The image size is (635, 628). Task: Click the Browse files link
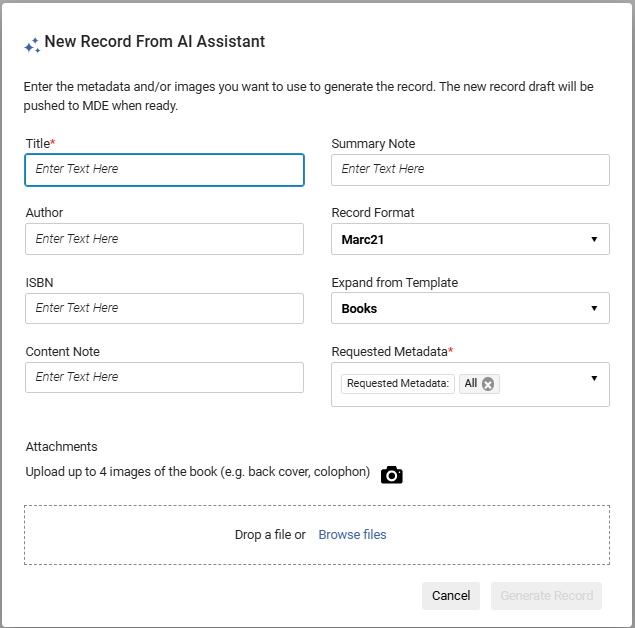[x=352, y=535]
